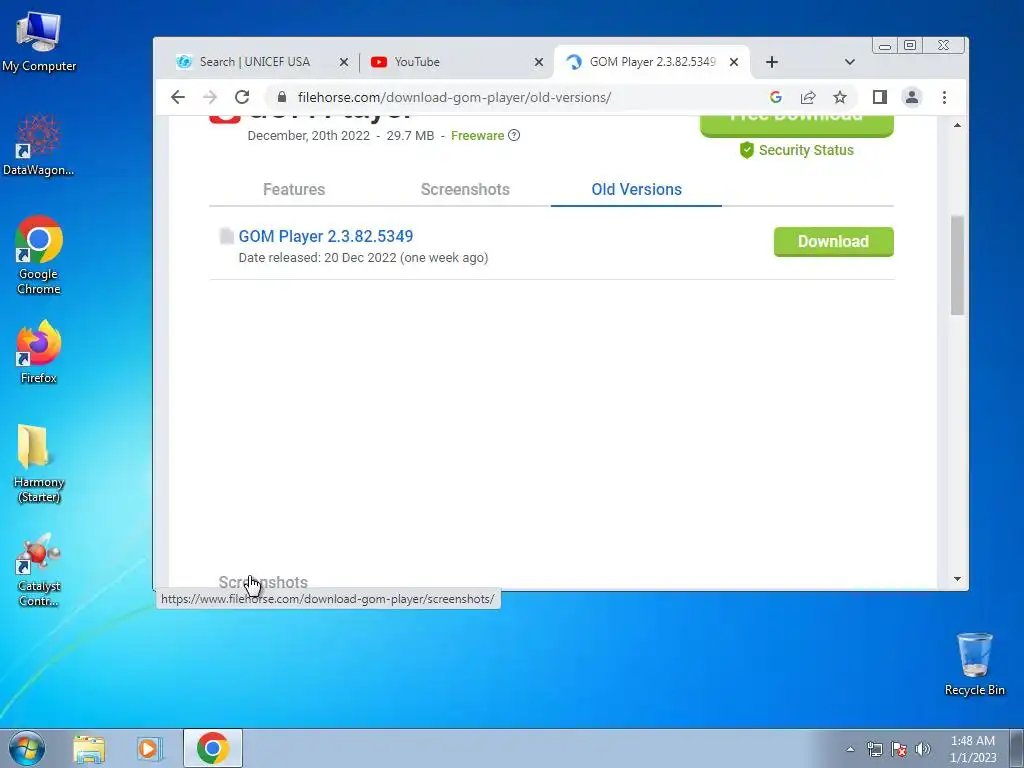Select My Computer desktop icon
This screenshot has height=768, width=1024.
point(39,41)
